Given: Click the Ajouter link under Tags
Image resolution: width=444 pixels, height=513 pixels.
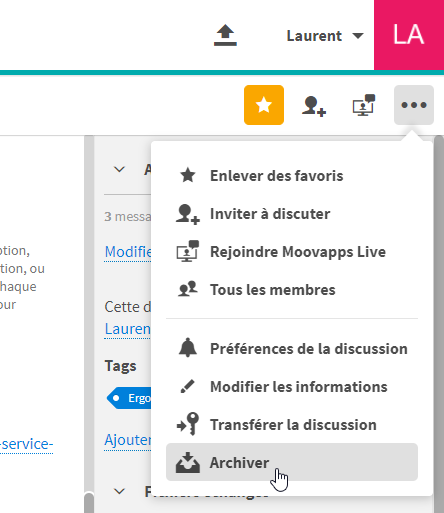Looking at the screenshot, I should (128, 440).
